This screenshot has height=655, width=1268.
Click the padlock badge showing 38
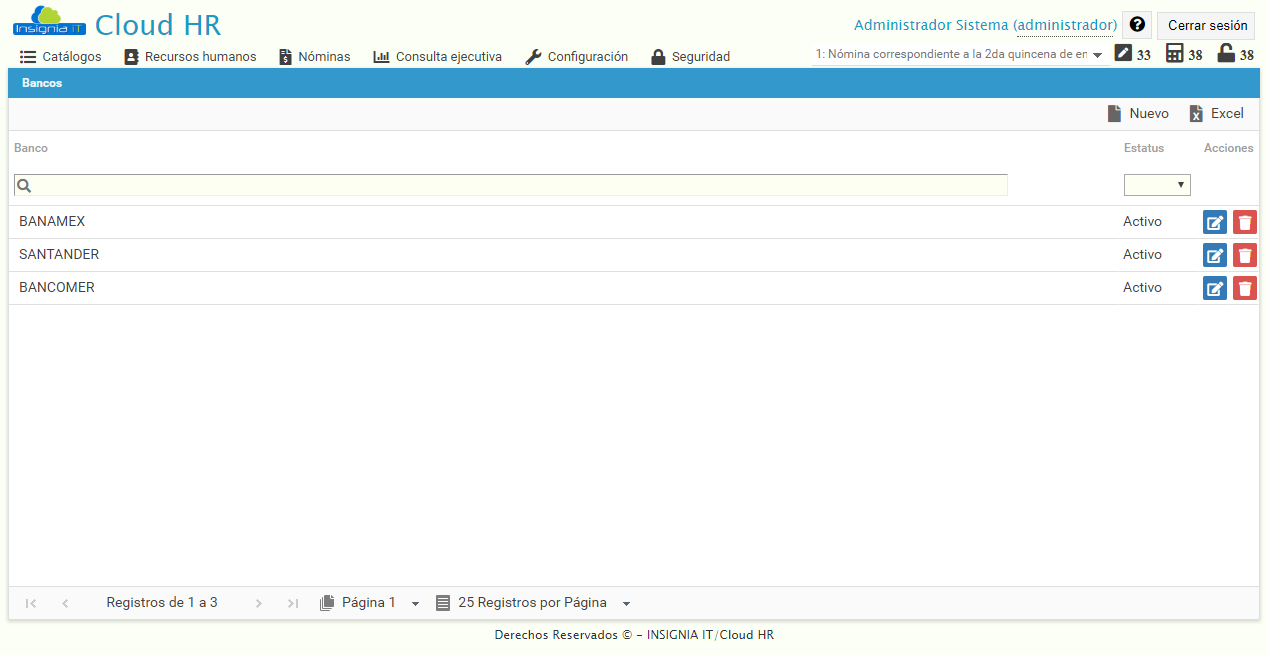(1227, 54)
